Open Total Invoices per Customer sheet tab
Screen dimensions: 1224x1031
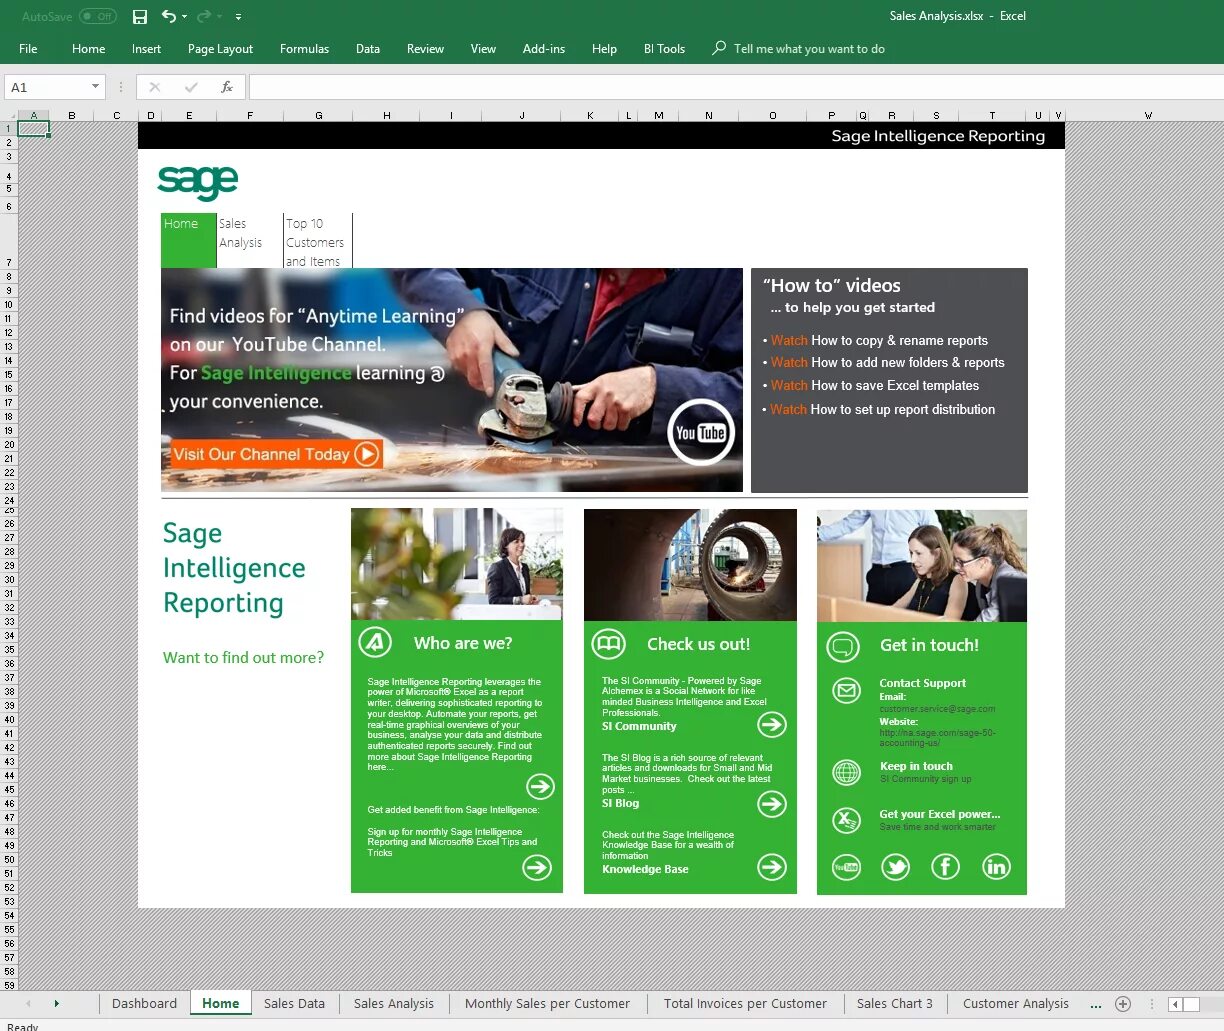745,1003
